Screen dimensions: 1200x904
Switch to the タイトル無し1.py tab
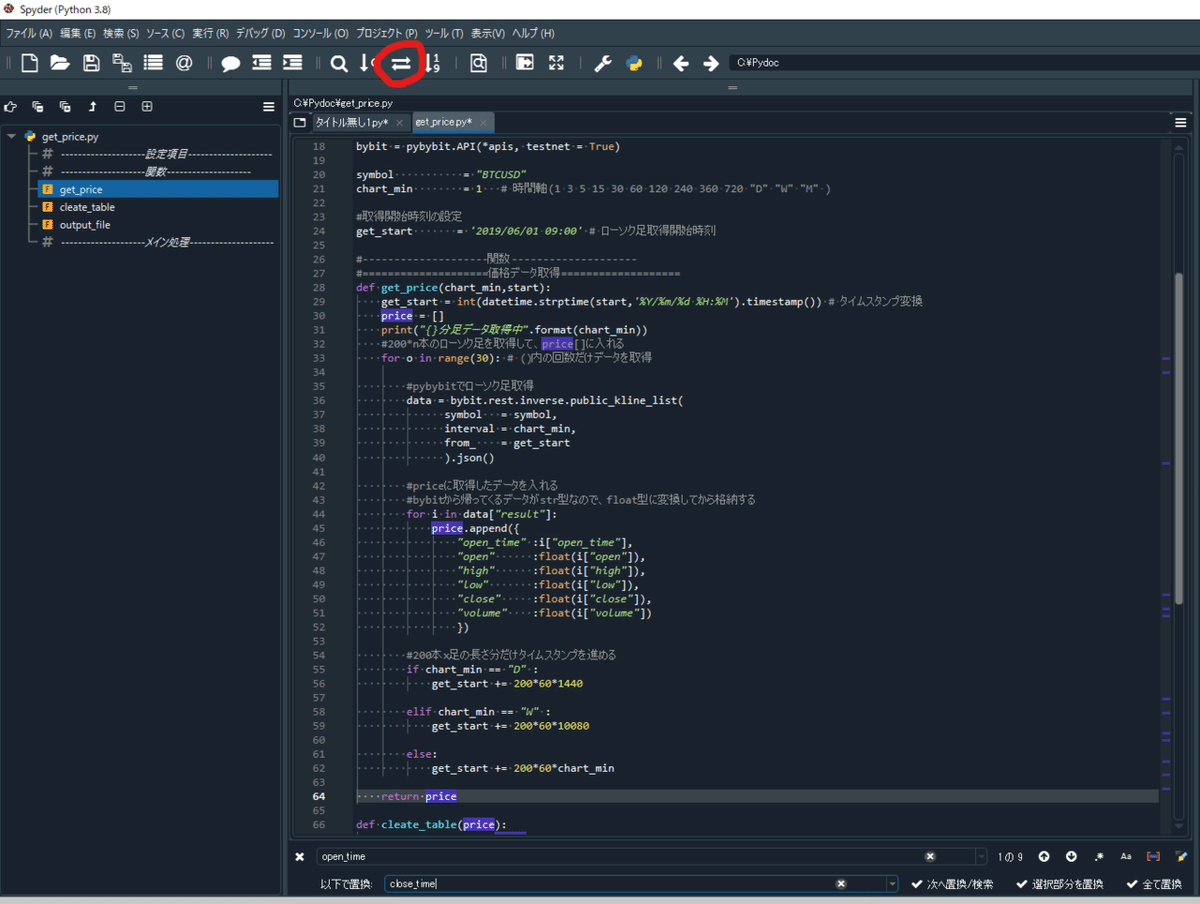(x=351, y=123)
